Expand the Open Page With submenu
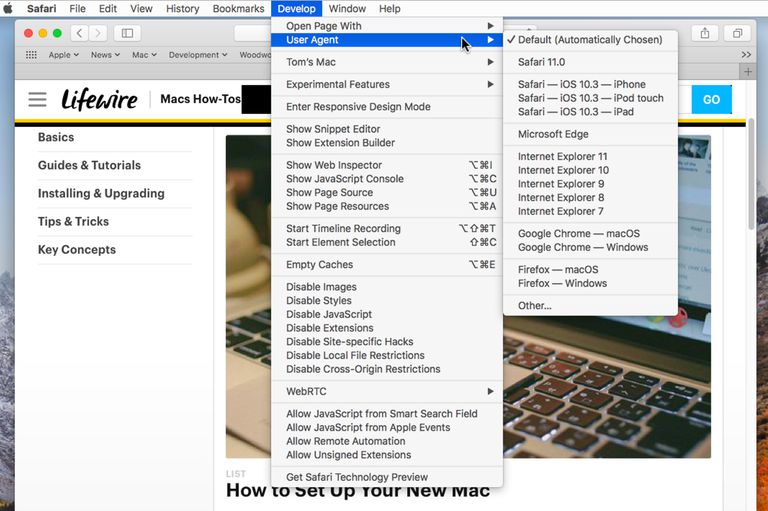Viewport: 768px width, 511px height. tap(387, 26)
